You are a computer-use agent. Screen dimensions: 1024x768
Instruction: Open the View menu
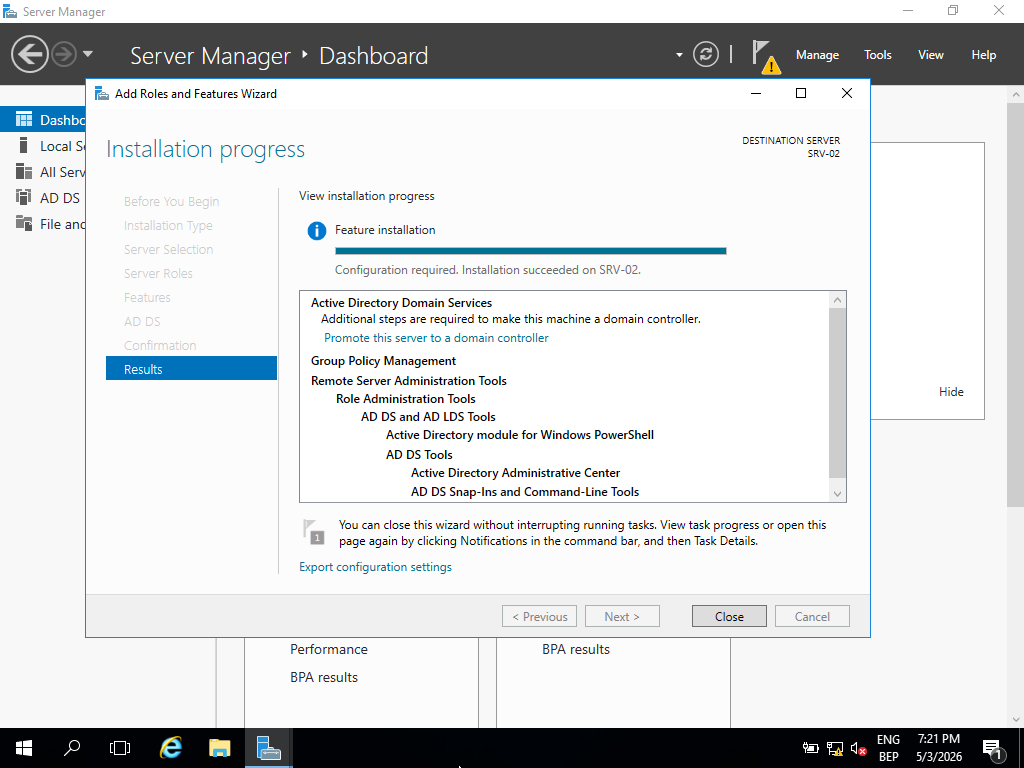click(930, 55)
